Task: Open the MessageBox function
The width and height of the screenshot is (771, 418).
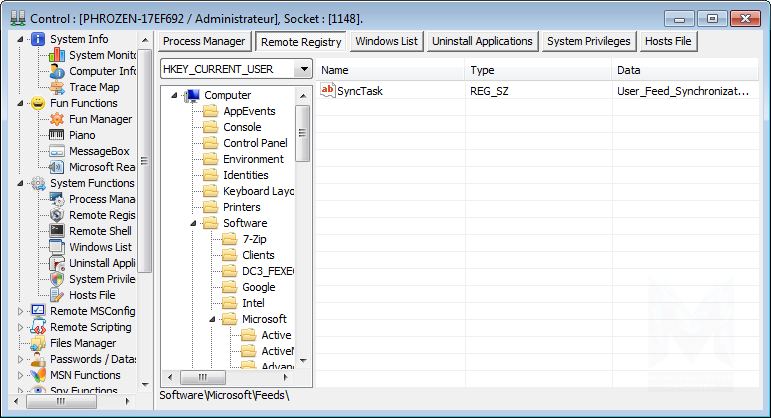Action: (98, 151)
